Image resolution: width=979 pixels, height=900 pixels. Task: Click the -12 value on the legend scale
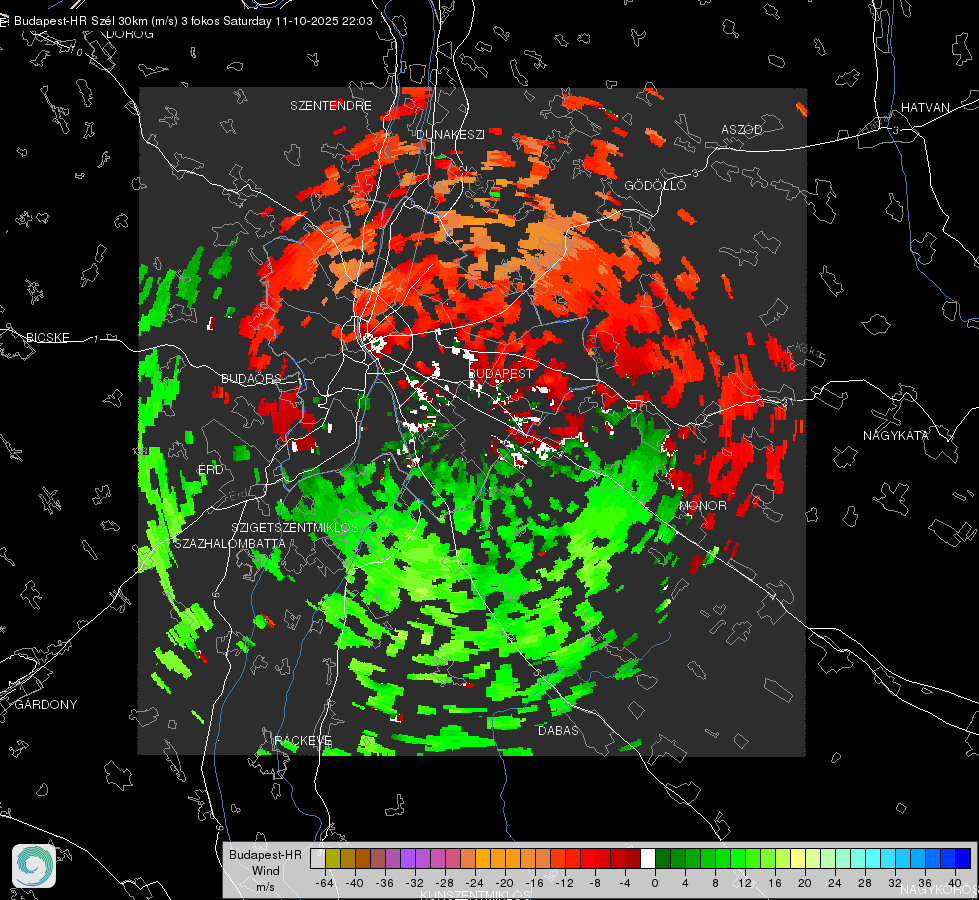(x=564, y=883)
